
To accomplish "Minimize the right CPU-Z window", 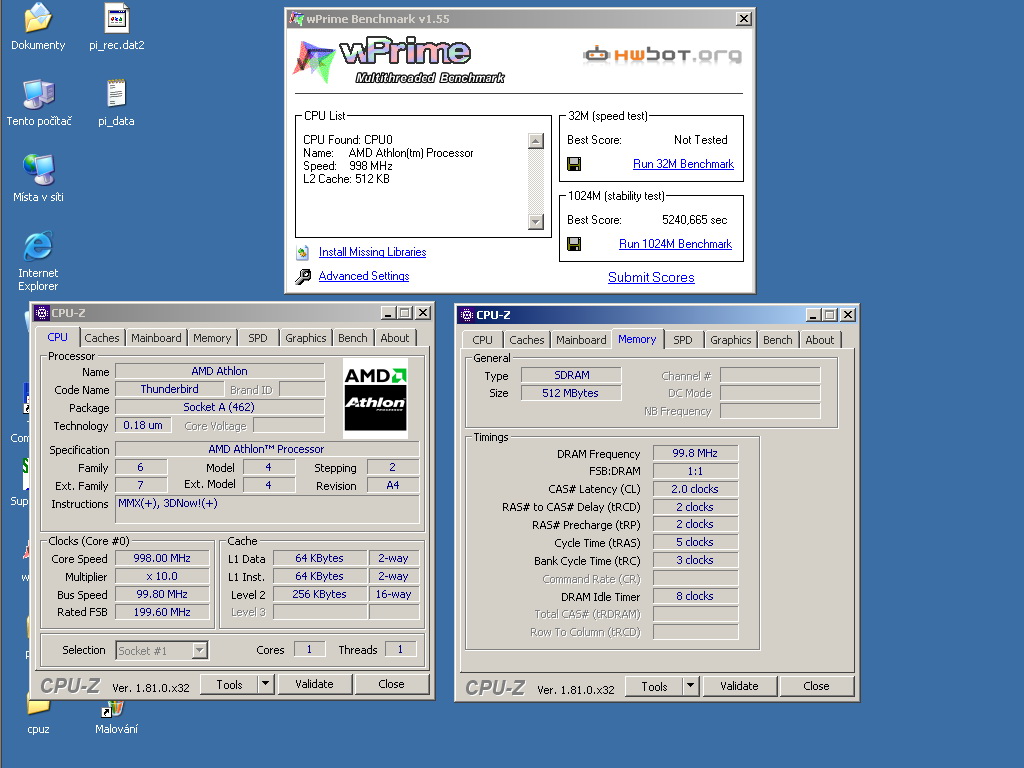I will (812, 315).
